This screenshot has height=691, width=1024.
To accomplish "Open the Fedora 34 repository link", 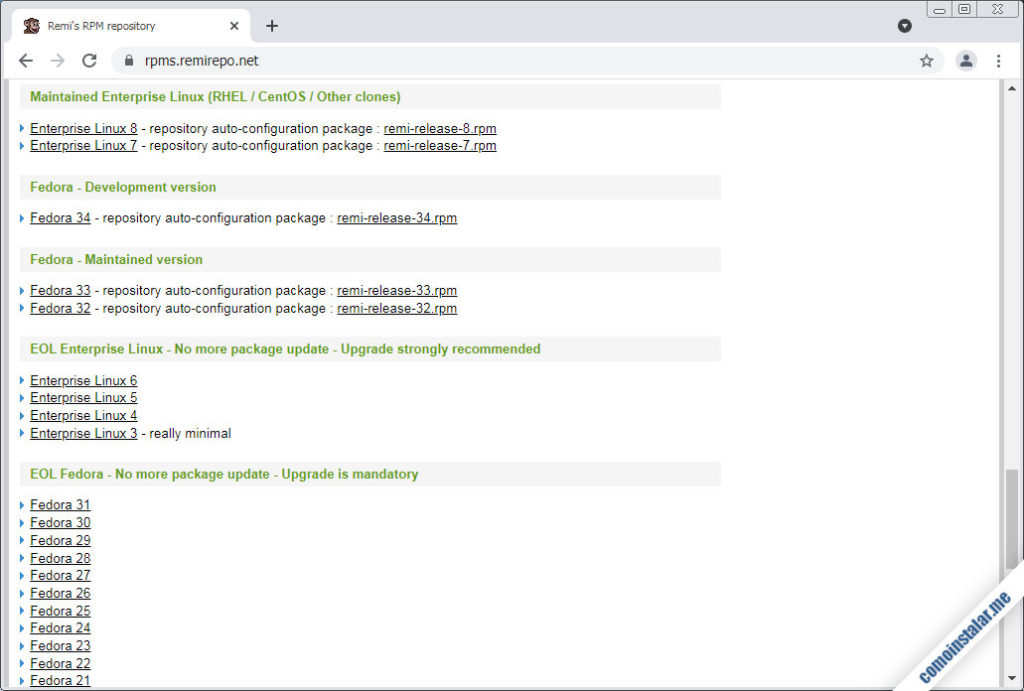I will (x=60, y=218).
